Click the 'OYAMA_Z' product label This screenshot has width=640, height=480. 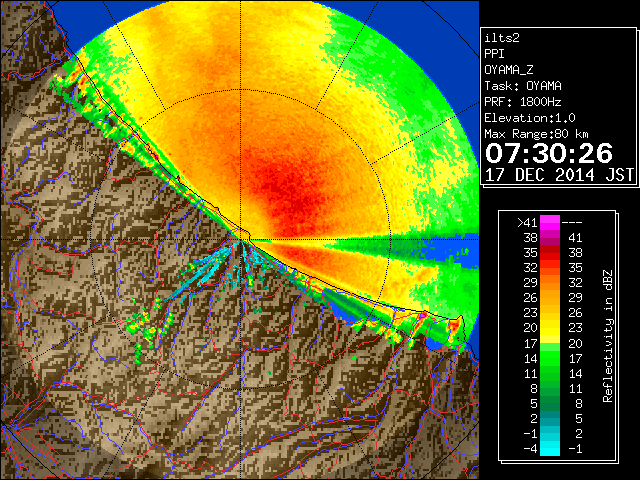[509, 70]
